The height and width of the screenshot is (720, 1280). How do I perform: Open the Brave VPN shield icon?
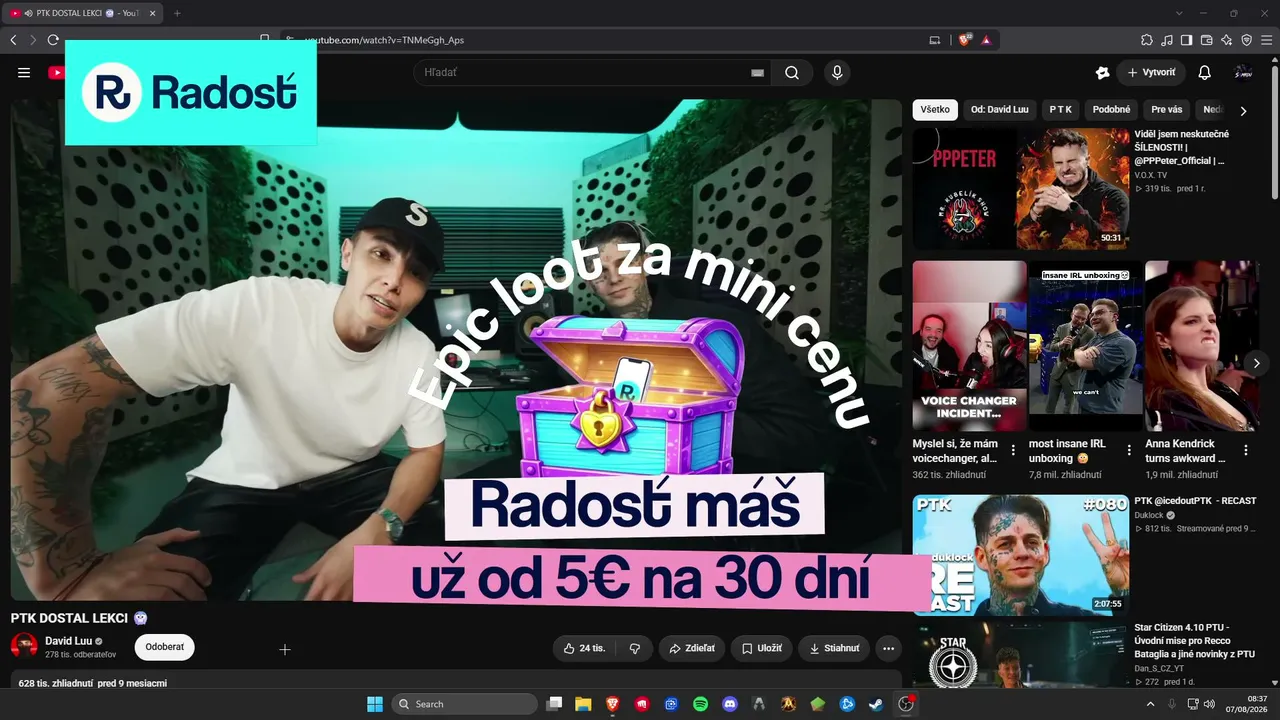1247,40
